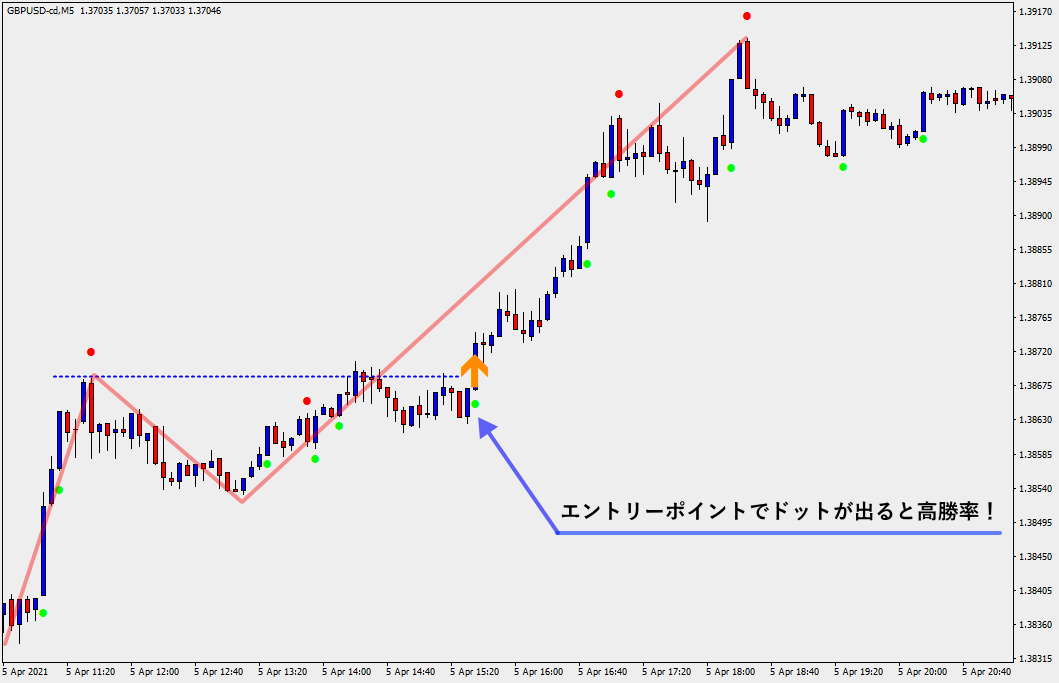Select the red dot above the highest peak
This screenshot has height=683, width=1059.
[x=747, y=16]
